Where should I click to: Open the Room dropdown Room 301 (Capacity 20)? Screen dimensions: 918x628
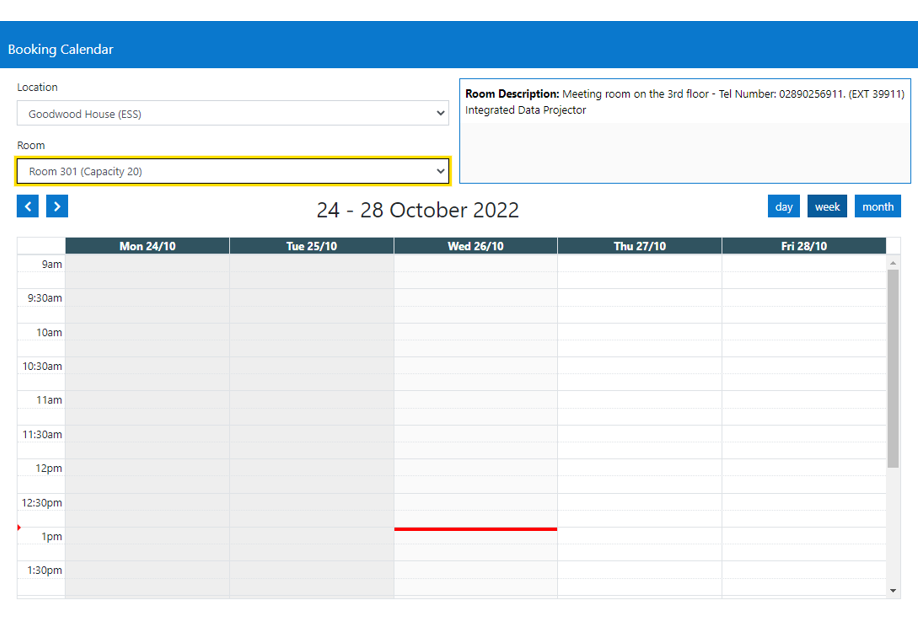pyautogui.click(x=232, y=171)
